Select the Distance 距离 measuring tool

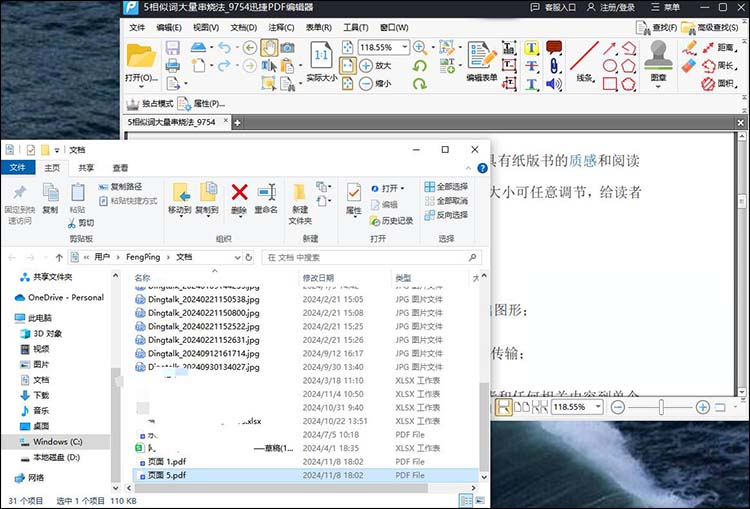(719, 47)
